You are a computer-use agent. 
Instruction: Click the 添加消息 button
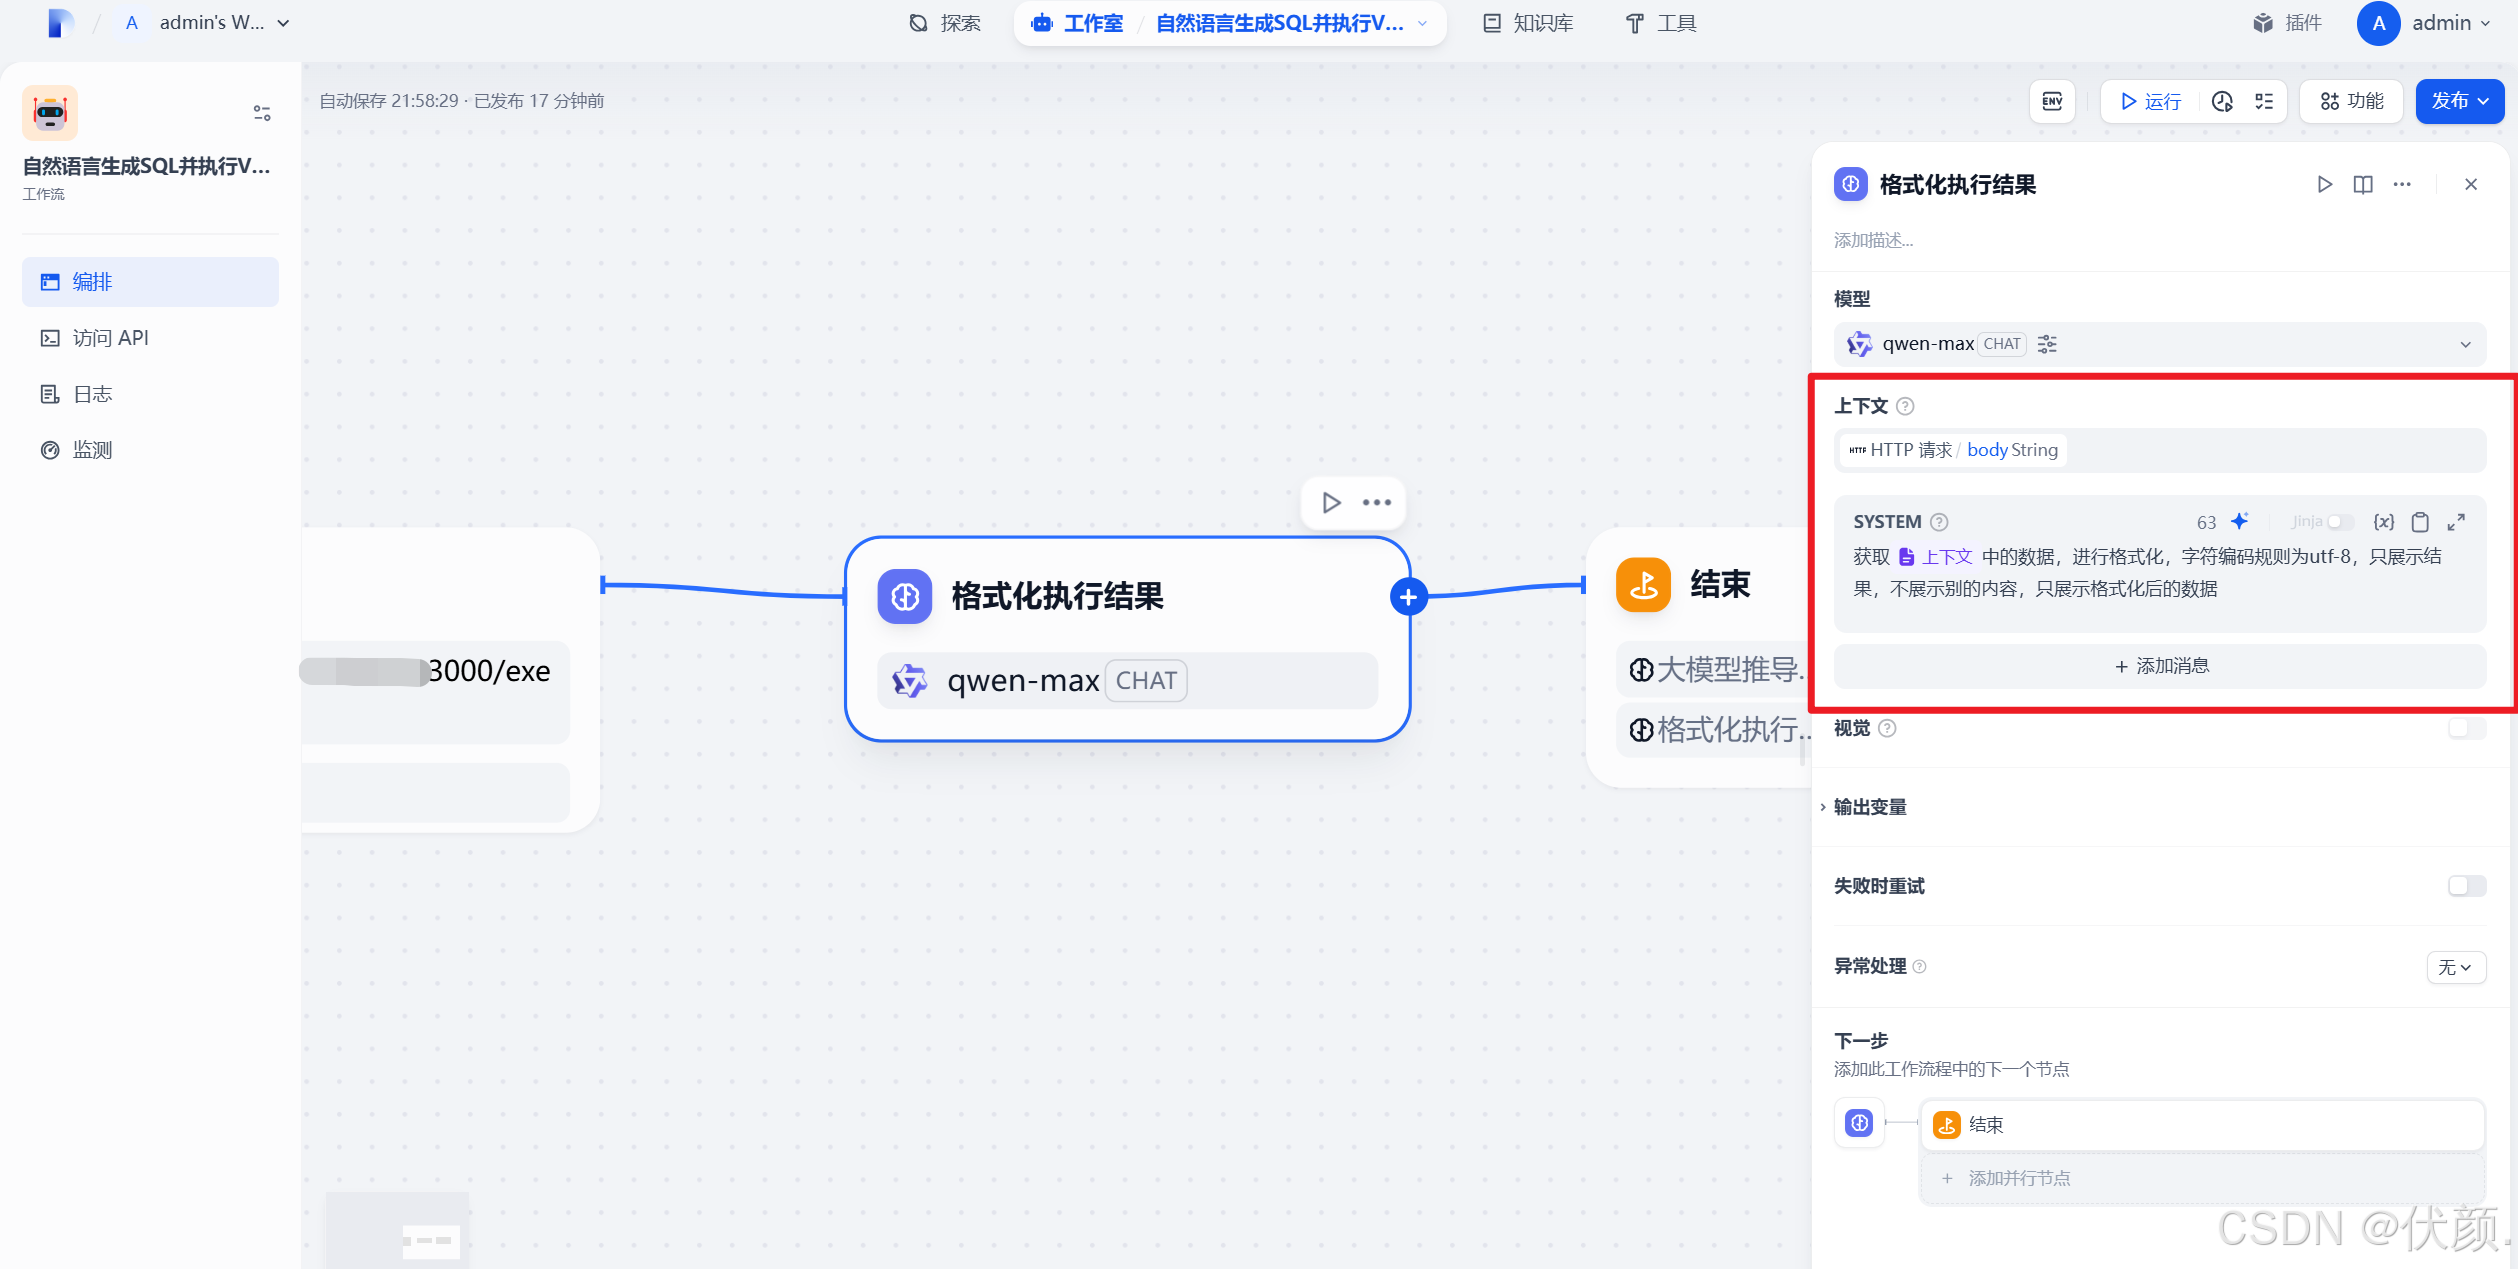point(2160,666)
